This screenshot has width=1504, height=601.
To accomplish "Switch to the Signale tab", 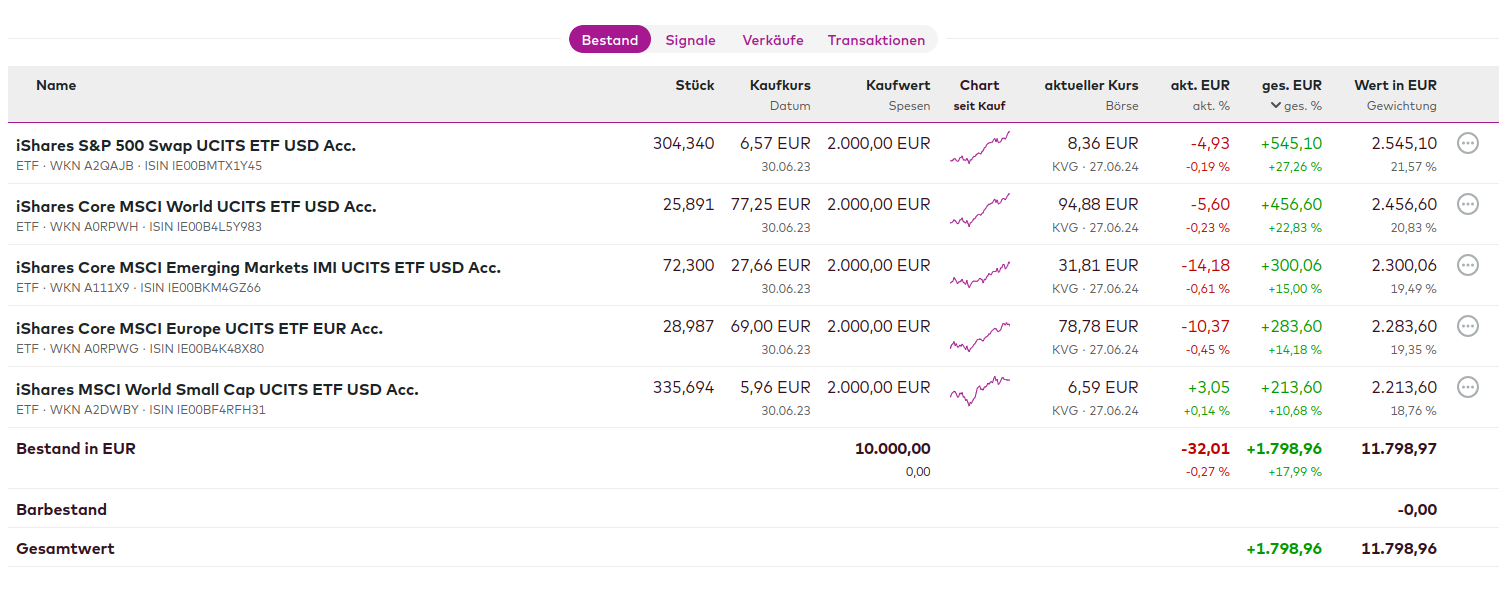I will (x=690, y=40).
